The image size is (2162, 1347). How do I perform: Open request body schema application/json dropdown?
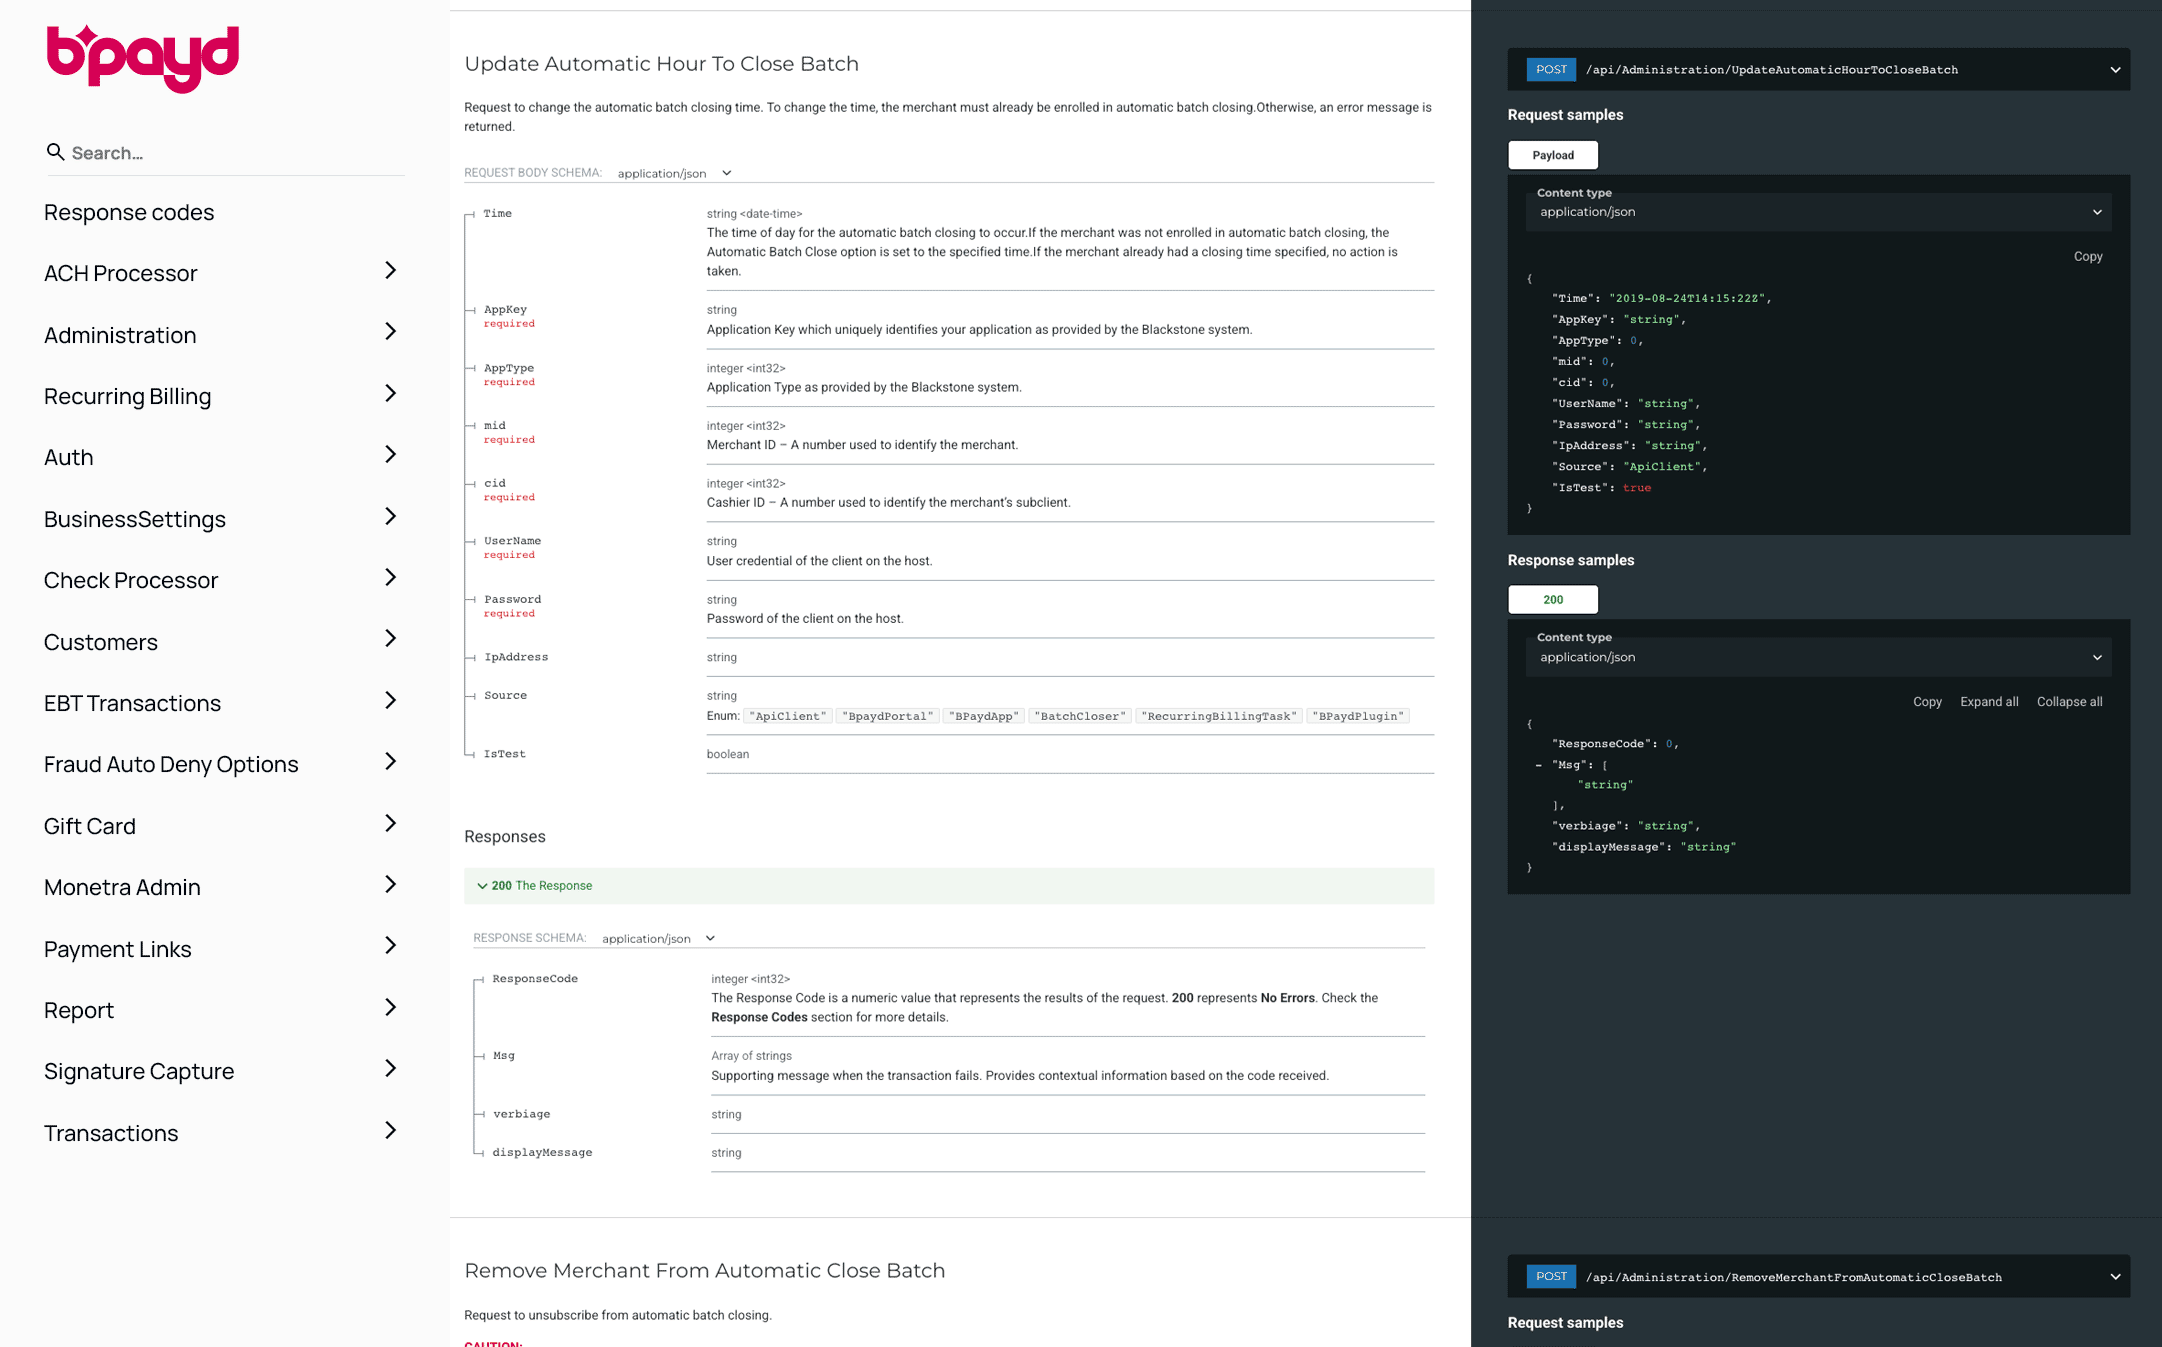click(675, 173)
